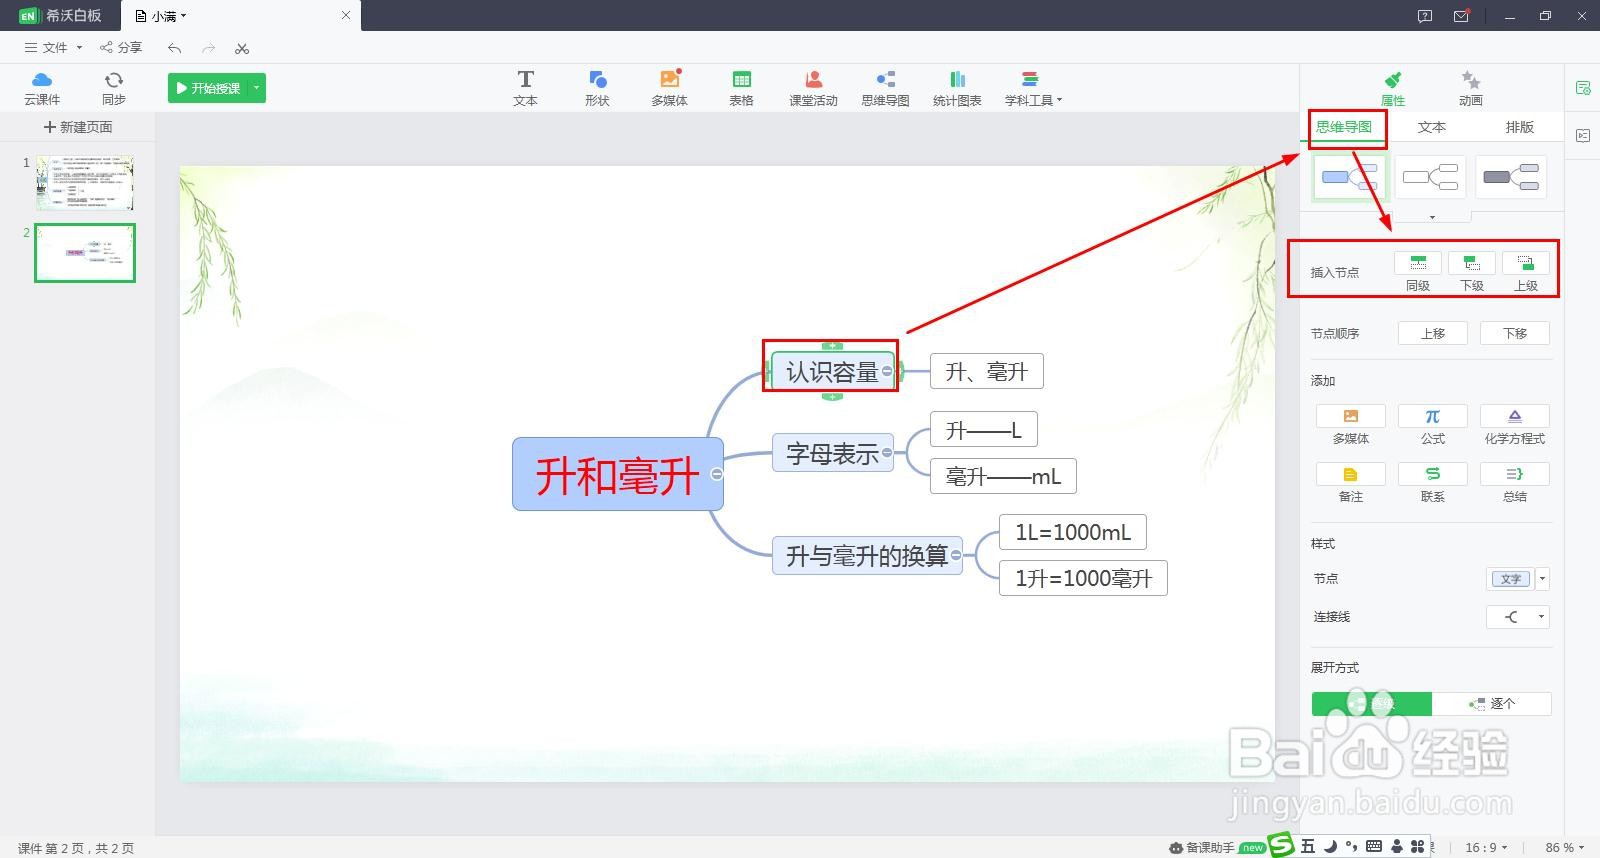The height and width of the screenshot is (858, 1600).
Task: Select the 形状 shape tool
Action: point(597,88)
